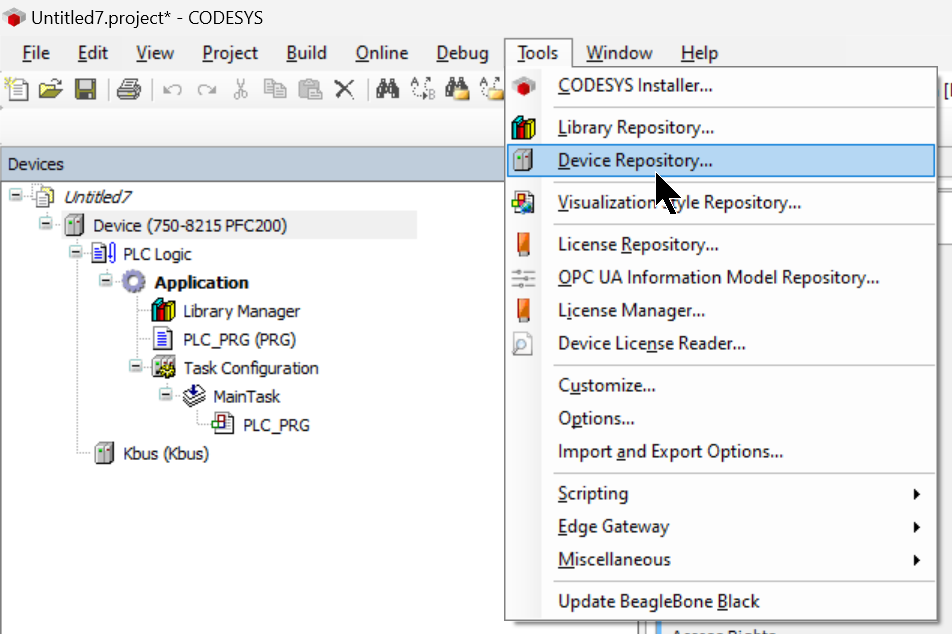Collapse the Application tree node
952x634 pixels.
tap(106, 281)
